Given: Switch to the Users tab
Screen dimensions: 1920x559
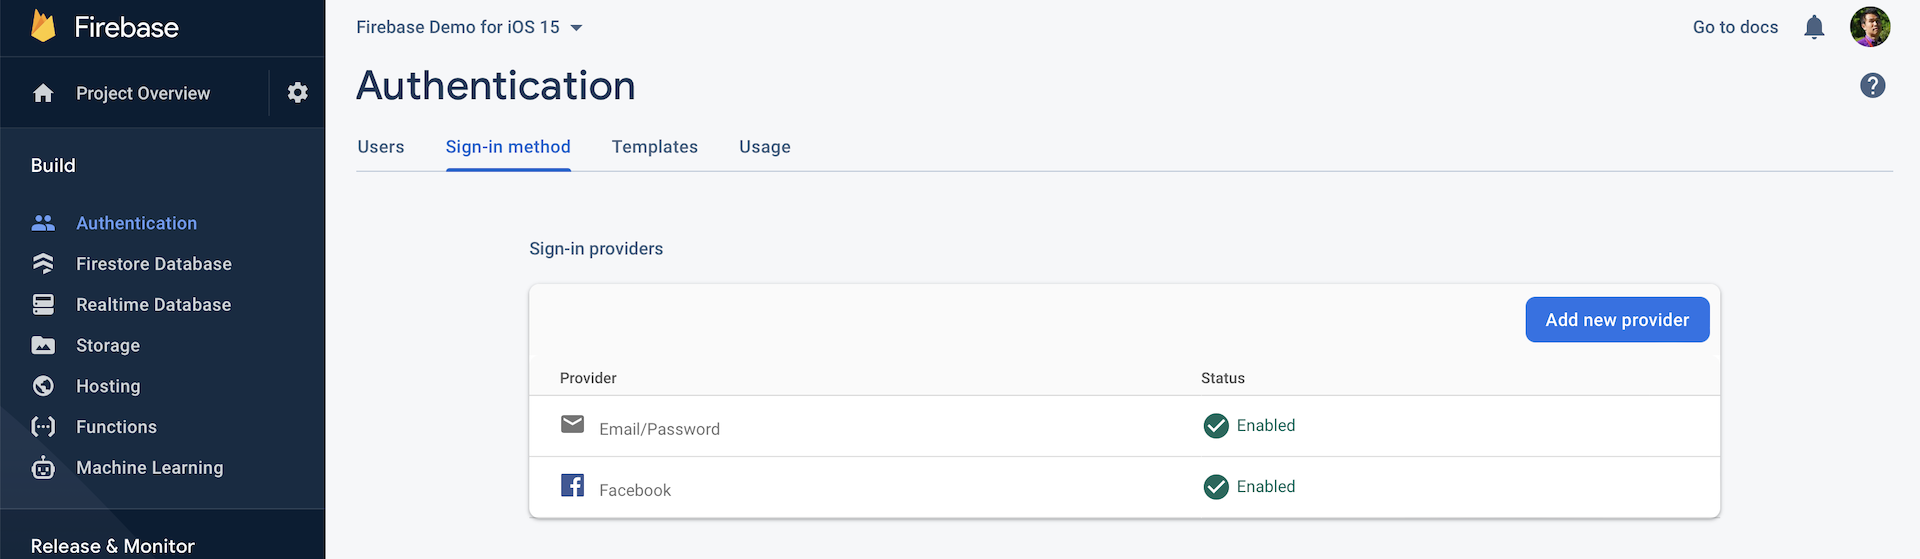Looking at the screenshot, I should [x=381, y=147].
